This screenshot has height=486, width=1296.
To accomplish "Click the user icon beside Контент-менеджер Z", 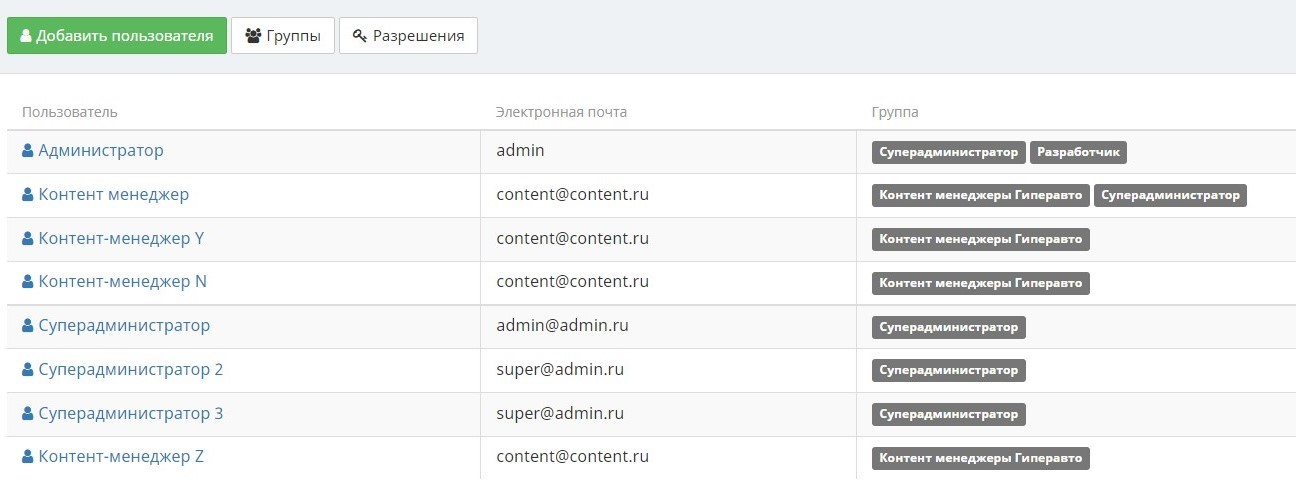I will click(28, 457).
